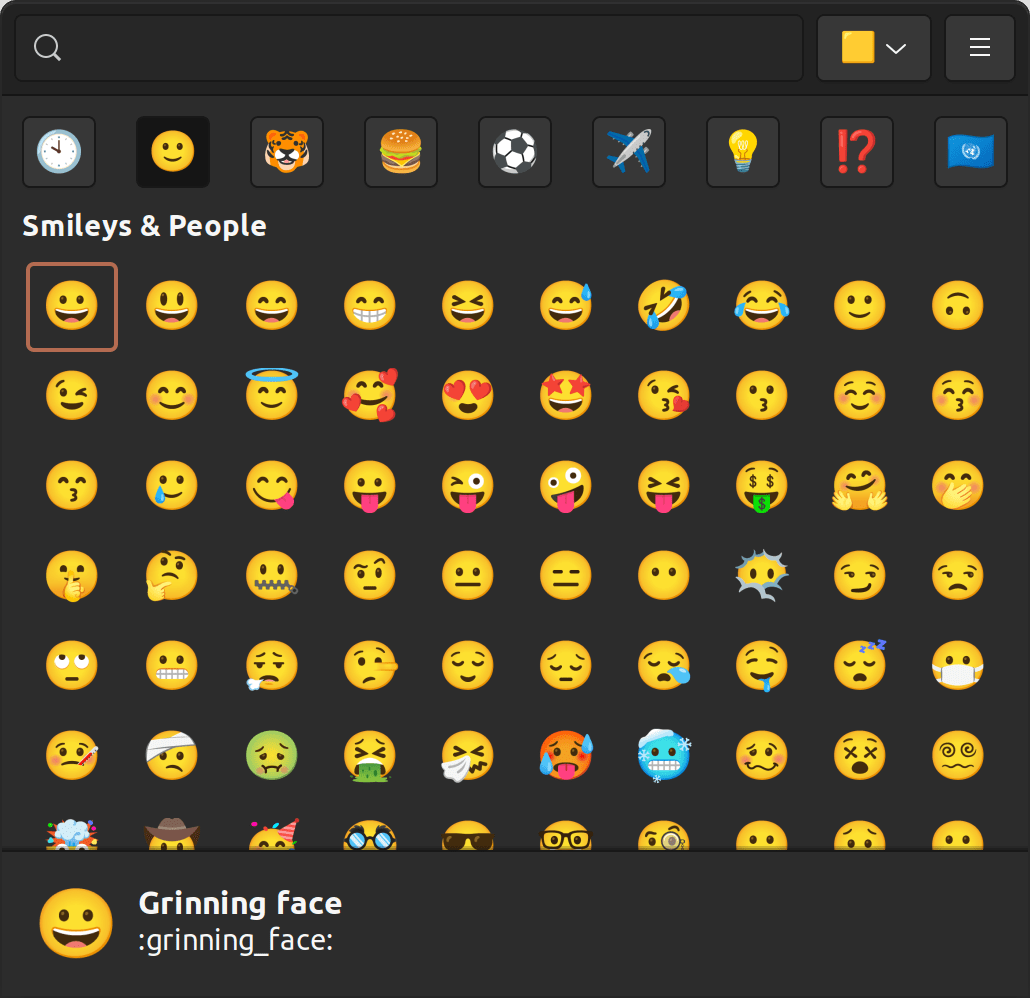Click the face with medical mask emoji

point(957,667)
